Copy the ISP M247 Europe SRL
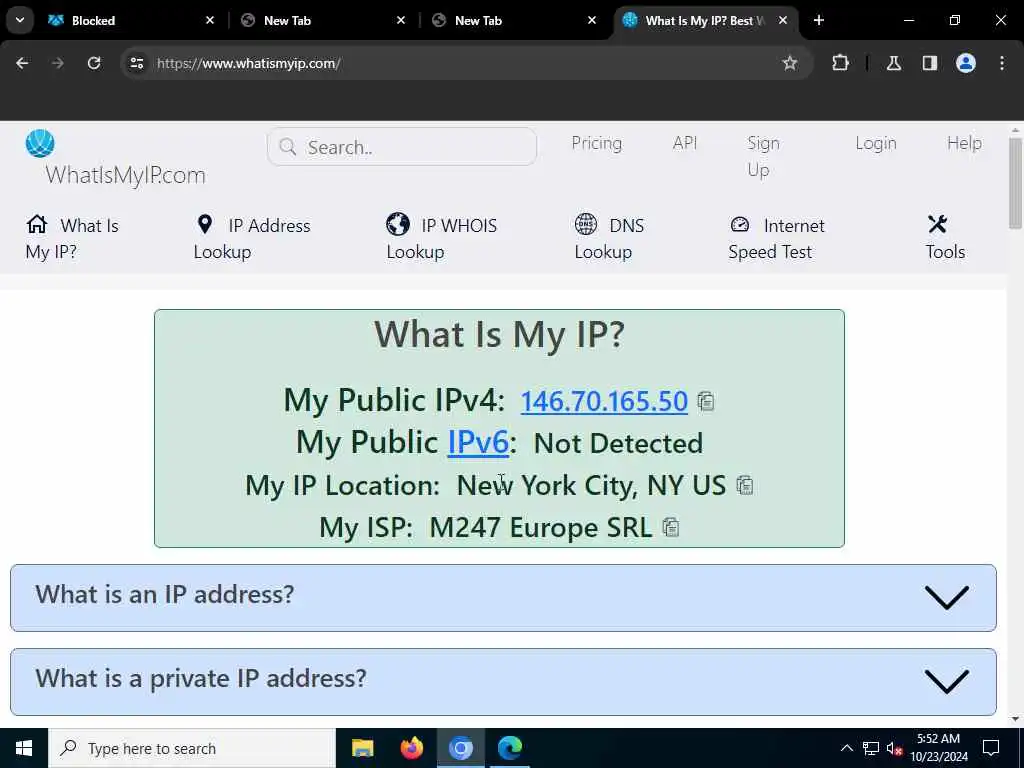The image size is (1024, 768). [x=671, y=527]
